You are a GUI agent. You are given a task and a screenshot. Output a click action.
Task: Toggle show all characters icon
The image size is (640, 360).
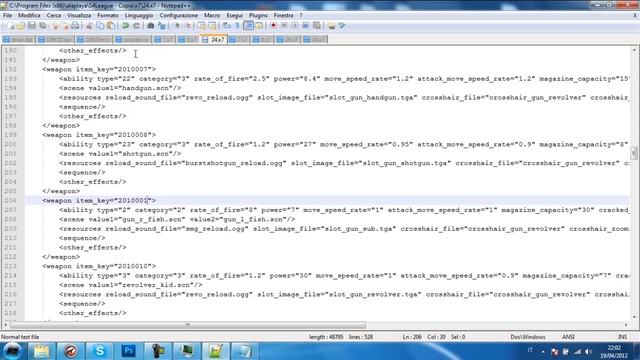pyautogui.click(x=238, y=26)
